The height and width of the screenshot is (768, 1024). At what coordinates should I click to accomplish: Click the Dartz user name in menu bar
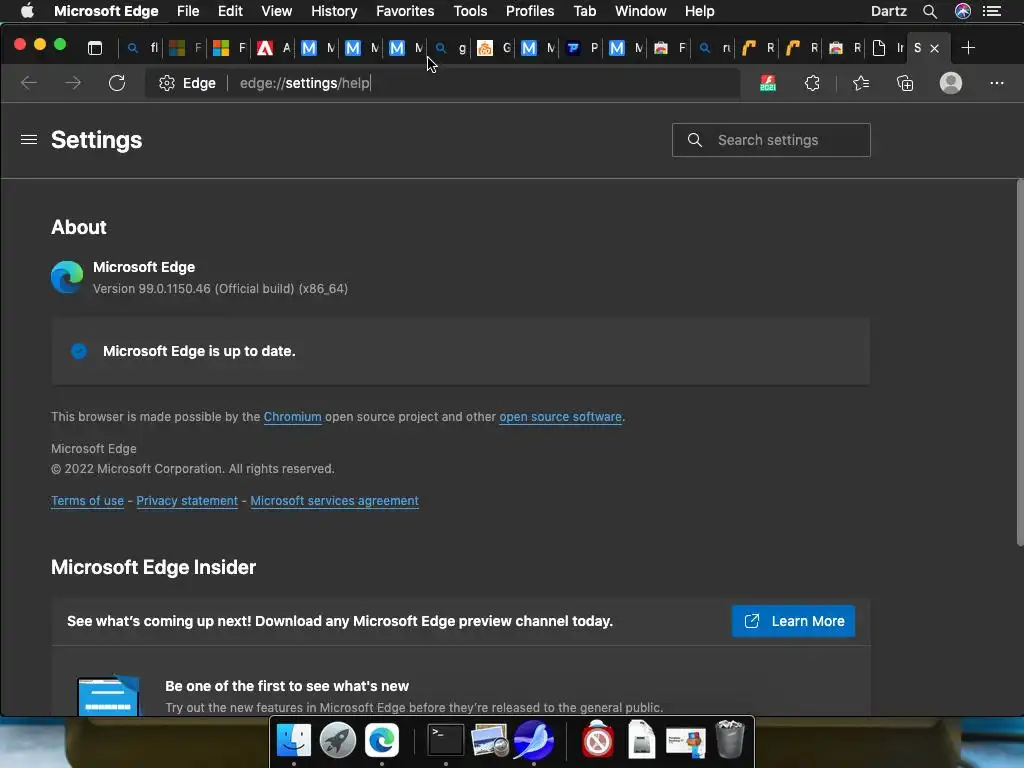(x=889, y=11)
